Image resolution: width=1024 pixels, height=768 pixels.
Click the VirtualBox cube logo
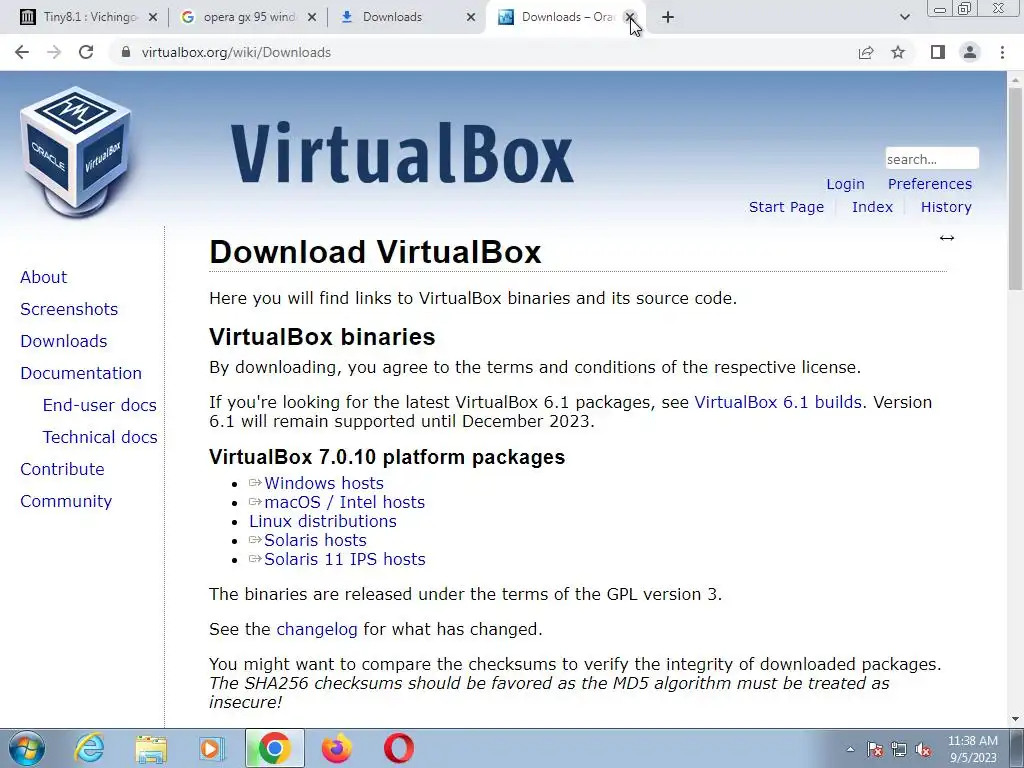pos(76,151)
